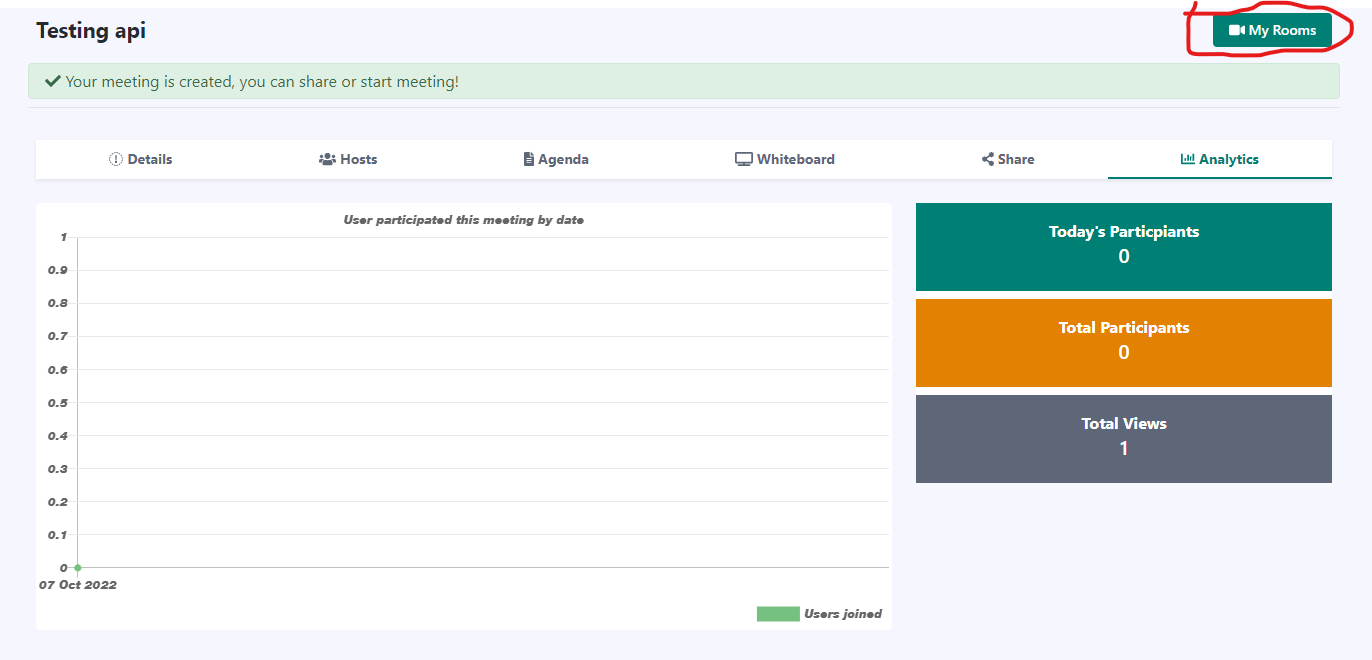The image size is (1372, 660).
Task: Click the monitor icon beside Whiteboard
Action: tap(744, 159)
